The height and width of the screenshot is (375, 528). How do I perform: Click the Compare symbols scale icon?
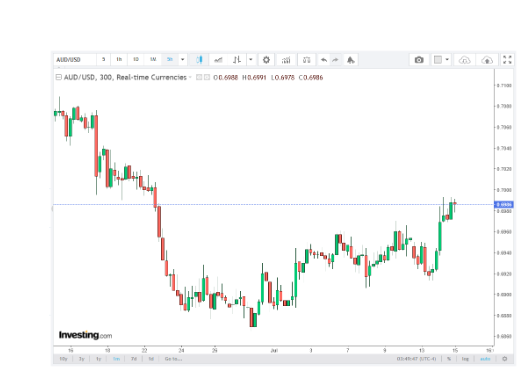coord(306,60)
